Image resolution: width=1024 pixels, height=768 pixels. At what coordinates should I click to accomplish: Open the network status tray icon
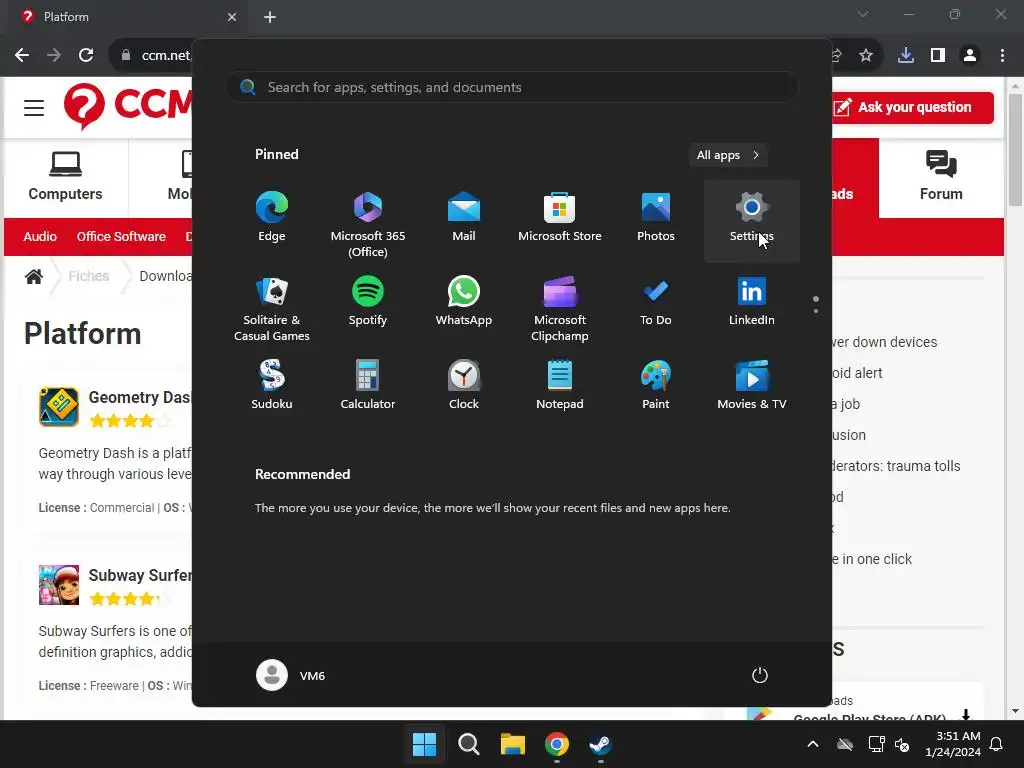pos(876,744)
